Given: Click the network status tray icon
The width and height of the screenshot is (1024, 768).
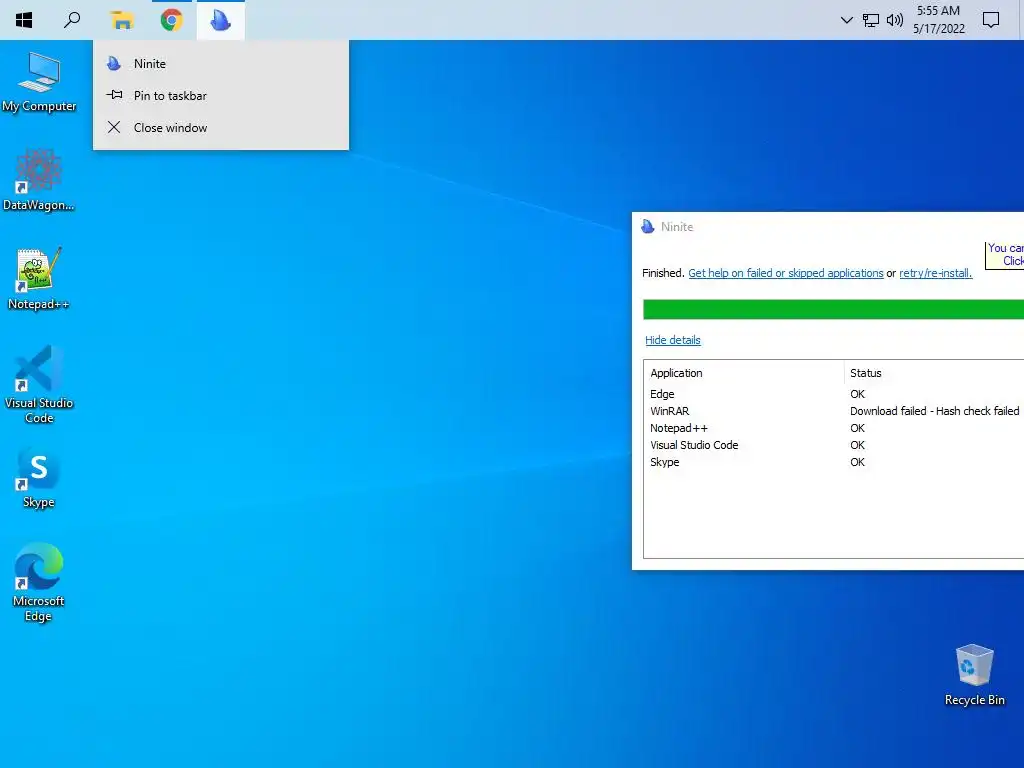Looking at the screenshot, I should (871, 20).
